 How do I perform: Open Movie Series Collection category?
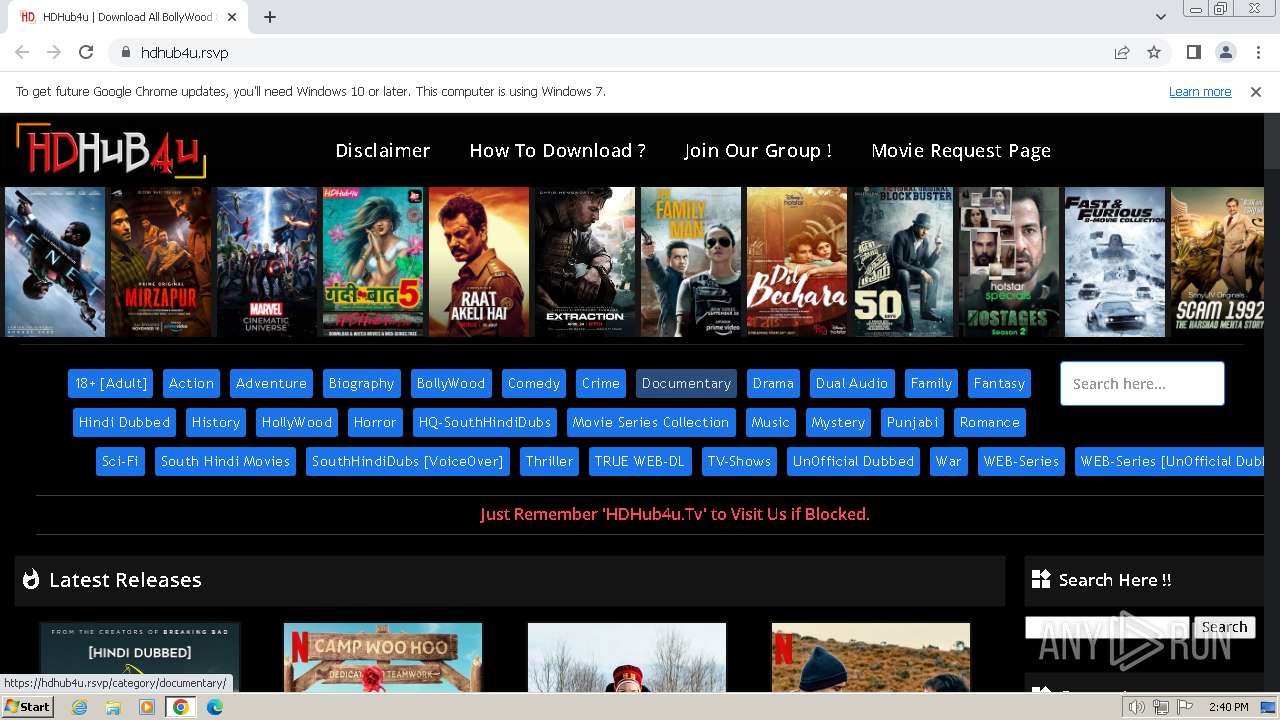651,423
